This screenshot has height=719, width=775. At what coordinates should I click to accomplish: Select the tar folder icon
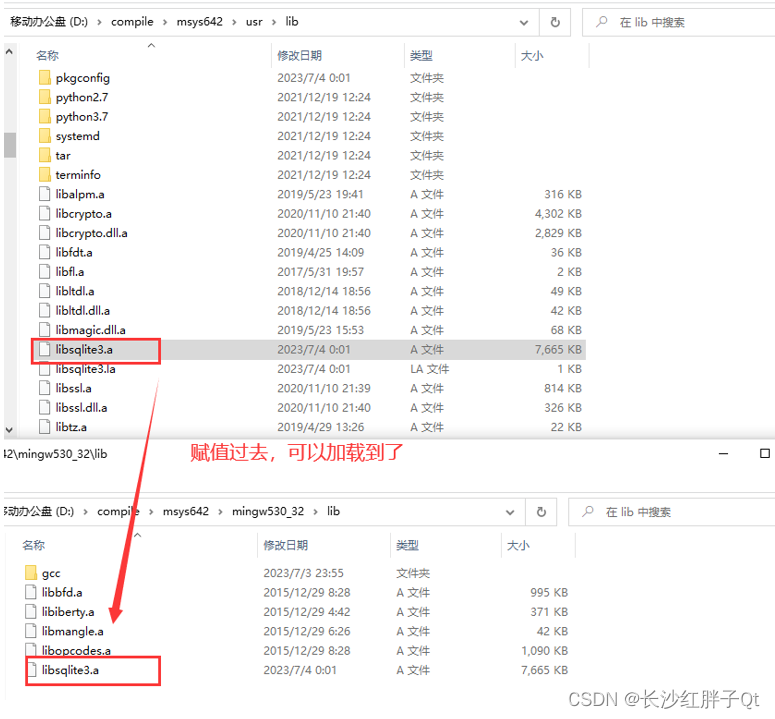44,155
